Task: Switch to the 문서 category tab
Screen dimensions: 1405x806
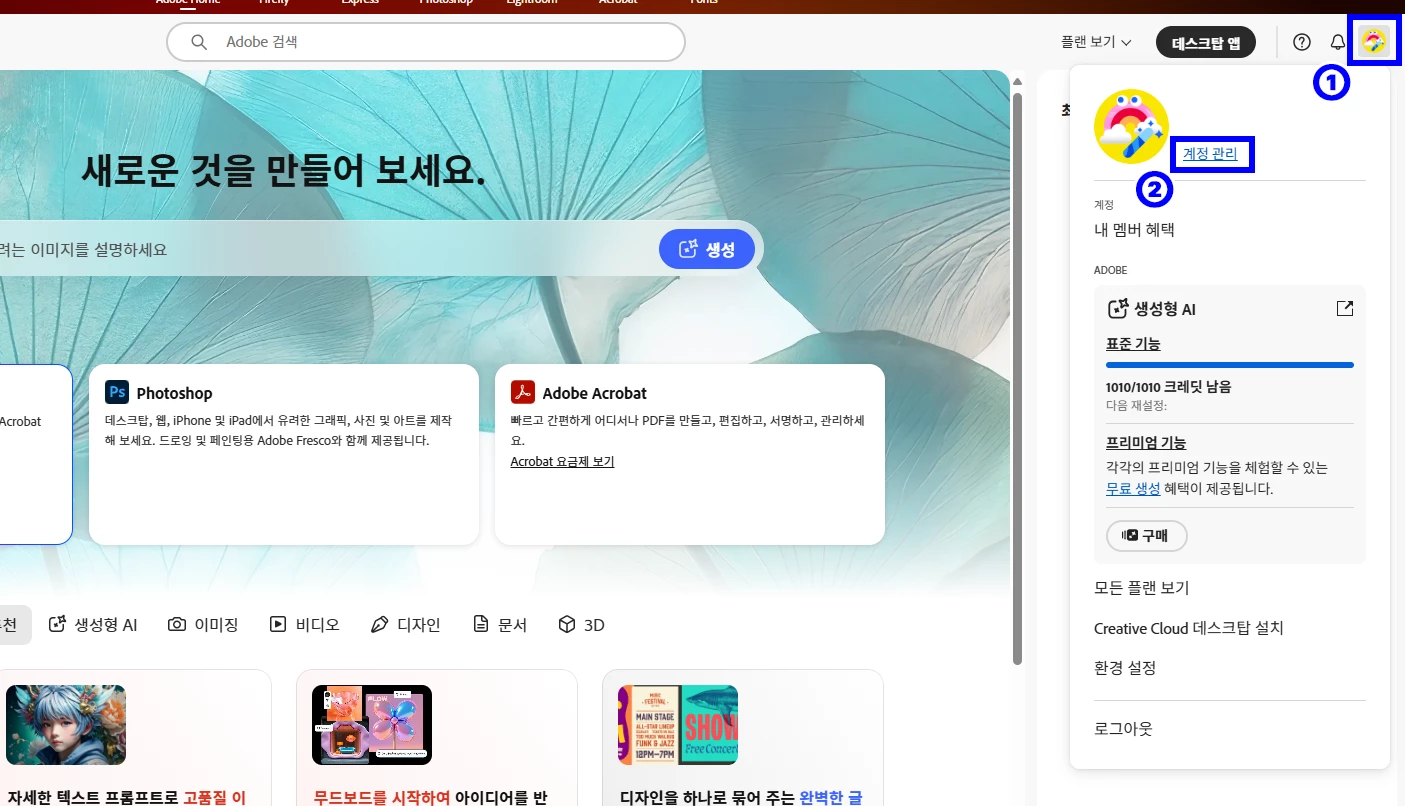Action: 500,624
